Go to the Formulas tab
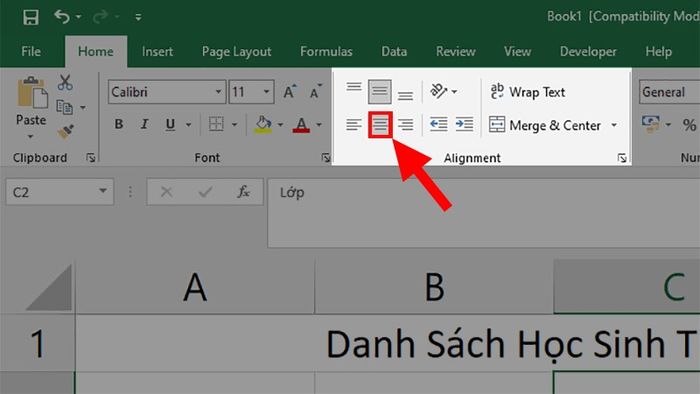Viewport: 700px width, 394px height. click(326, 52)
